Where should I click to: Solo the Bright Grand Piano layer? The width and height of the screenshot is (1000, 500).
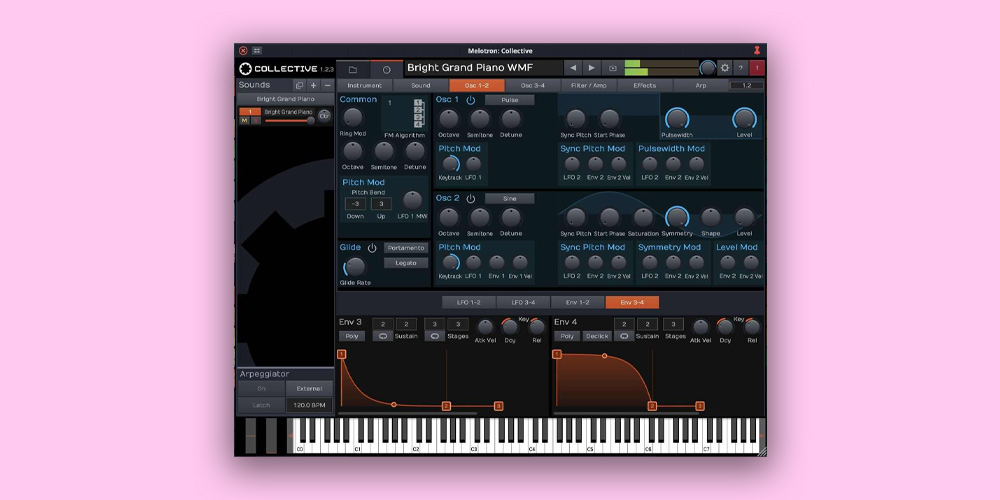pos(256,121)
